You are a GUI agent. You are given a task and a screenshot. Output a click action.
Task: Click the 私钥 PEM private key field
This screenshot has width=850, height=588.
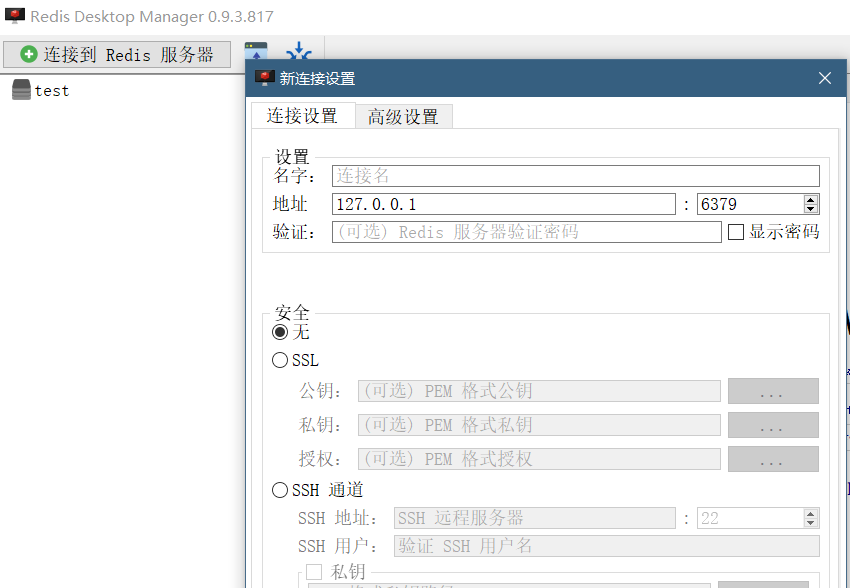coord(539,425)
